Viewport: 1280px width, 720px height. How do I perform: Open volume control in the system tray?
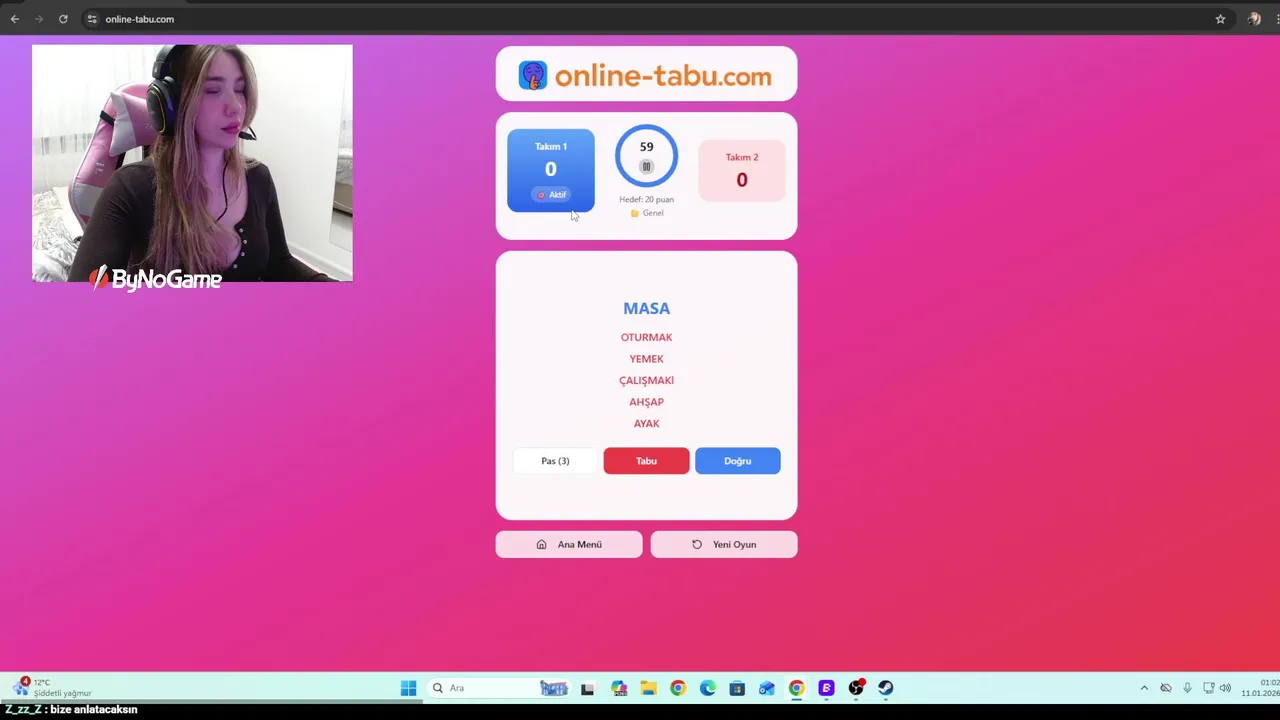click(x=1225, y=688)
